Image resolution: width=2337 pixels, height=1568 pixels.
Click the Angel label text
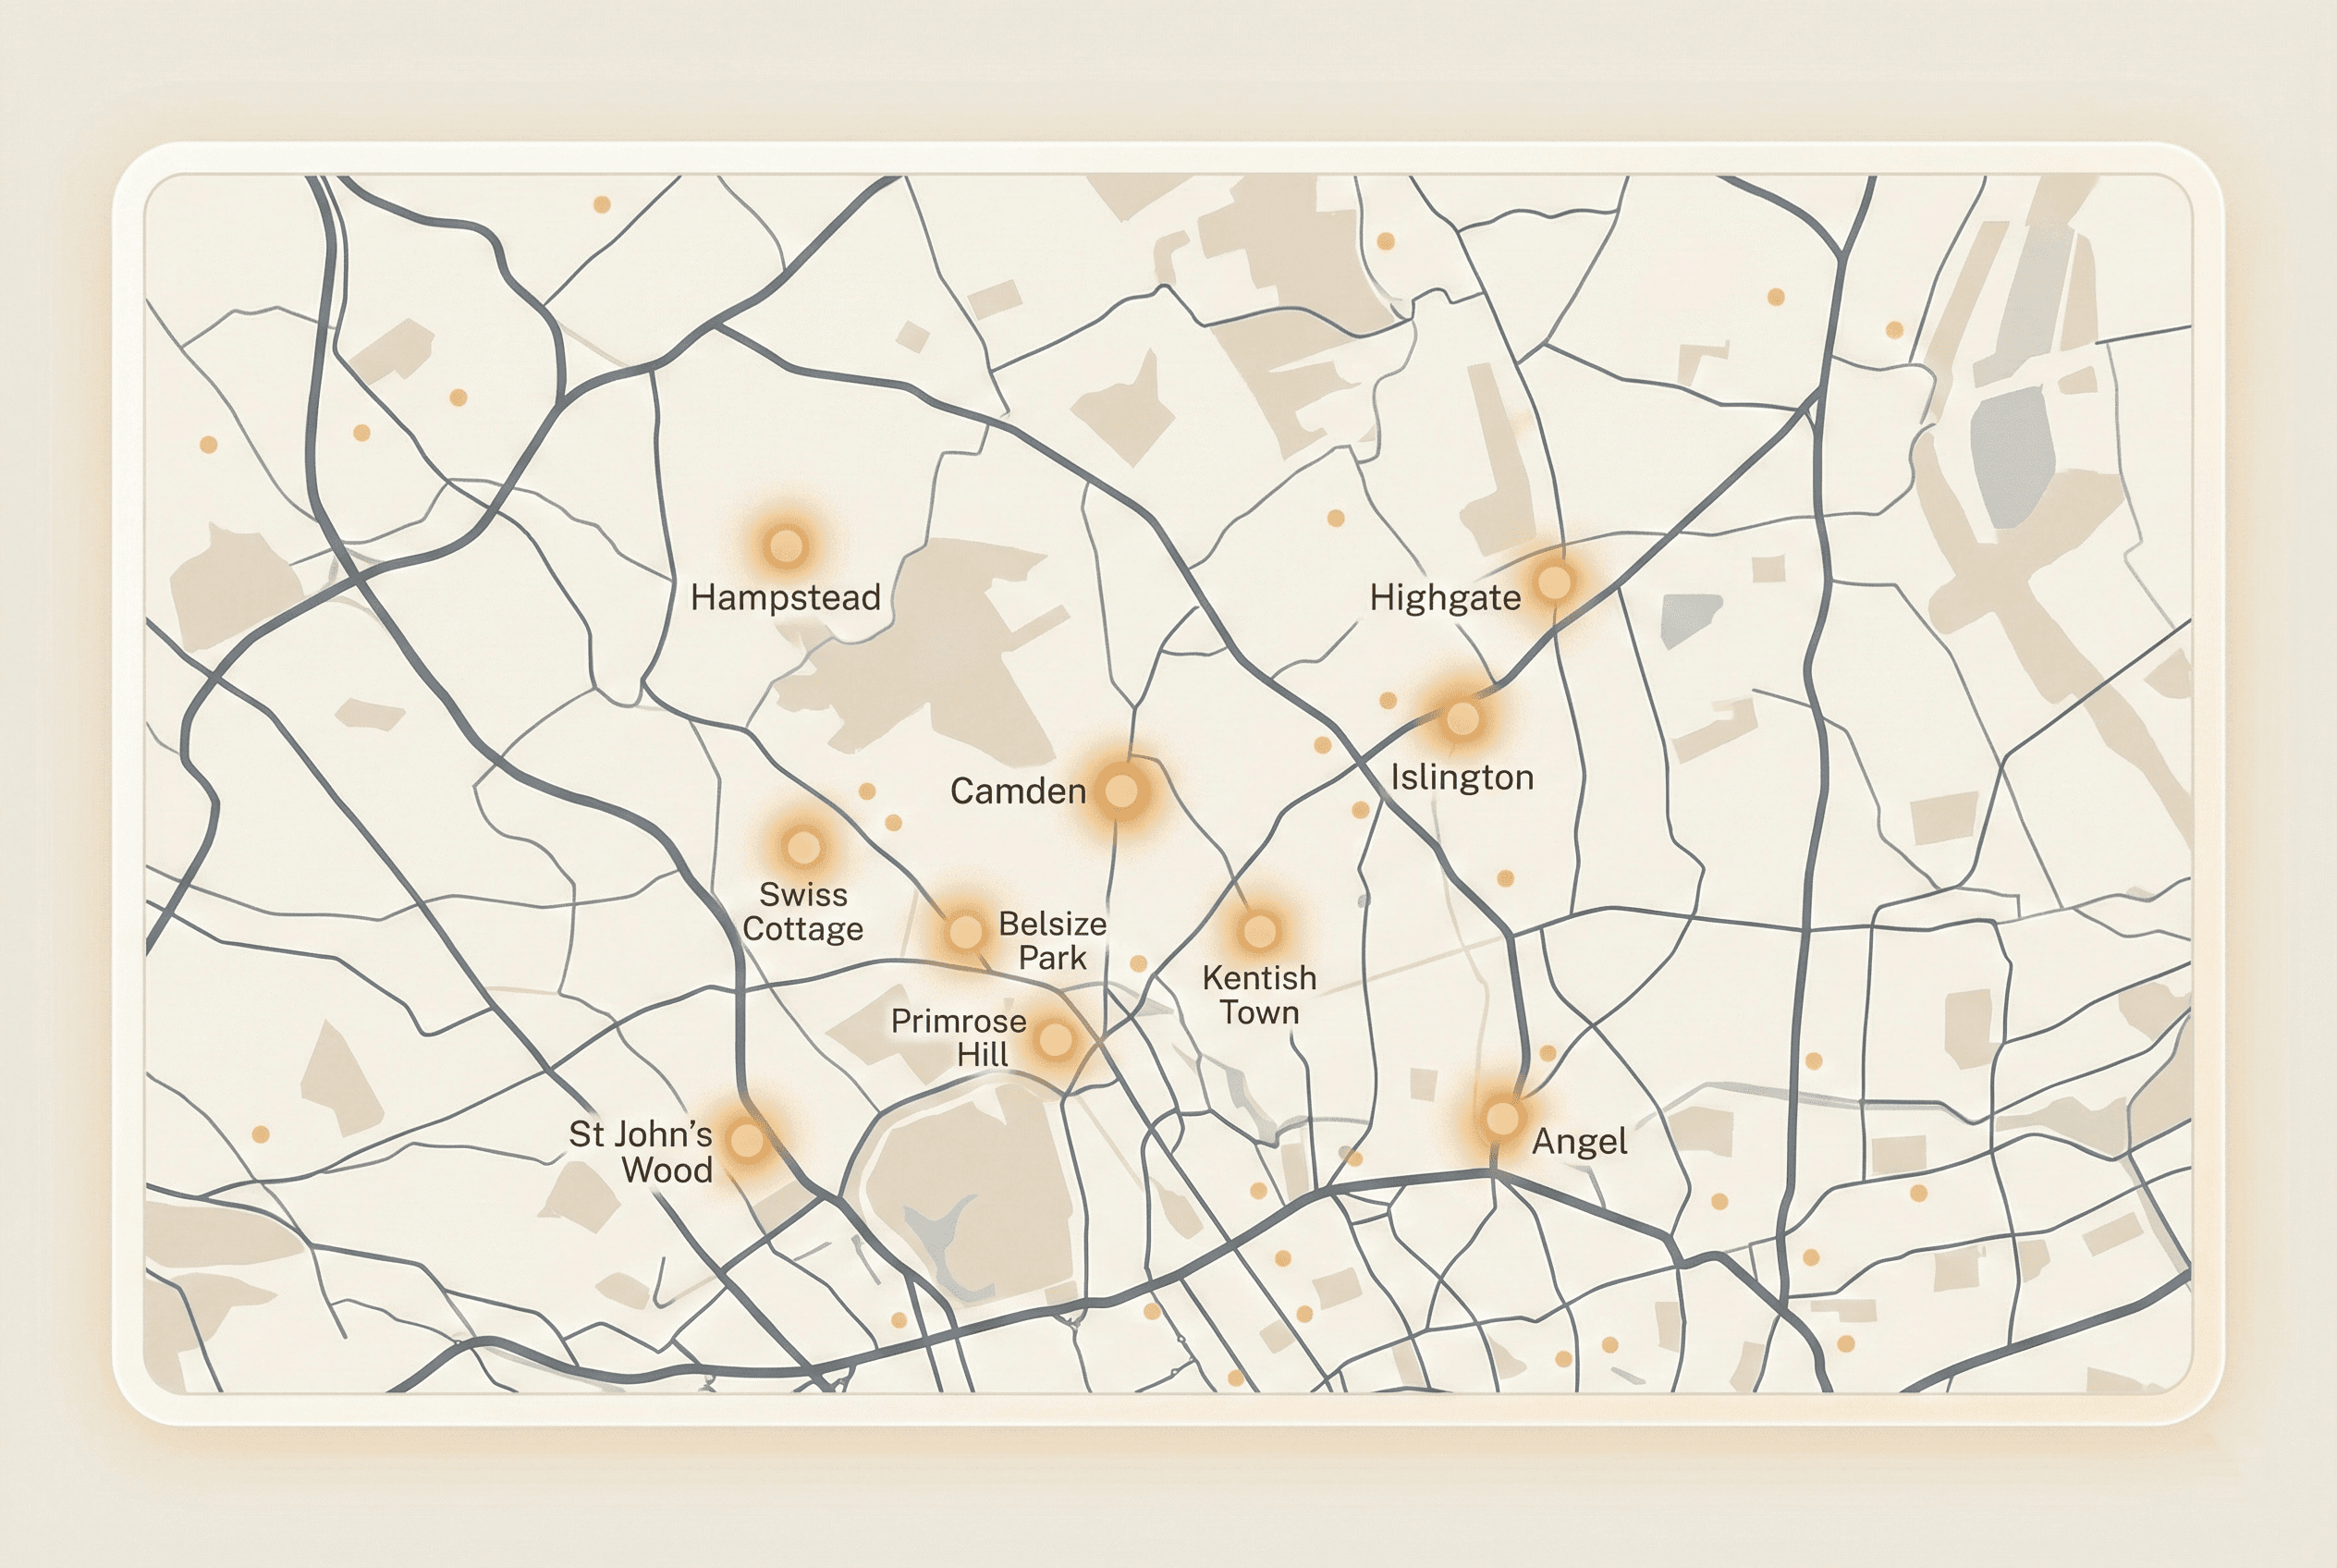click(x=1580, y=1142)
